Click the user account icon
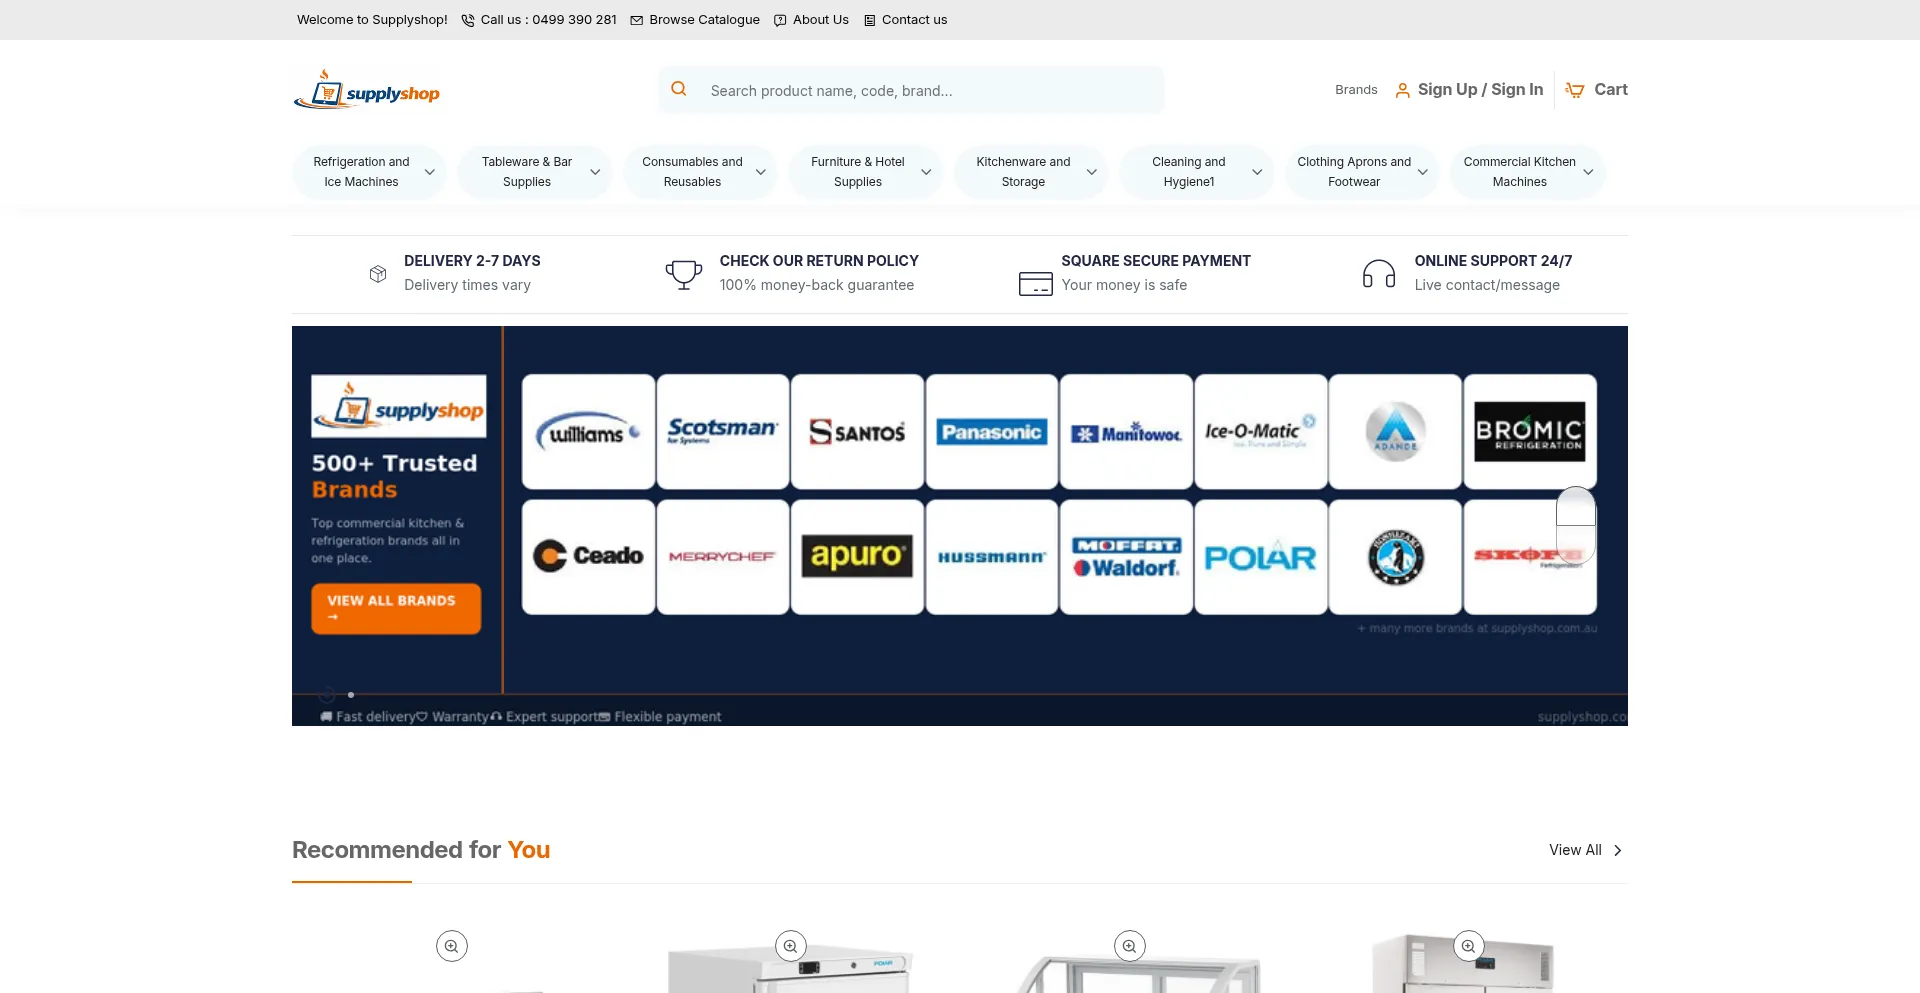The height and width of the screenshot is (993, 1920). coord(1403,90)
